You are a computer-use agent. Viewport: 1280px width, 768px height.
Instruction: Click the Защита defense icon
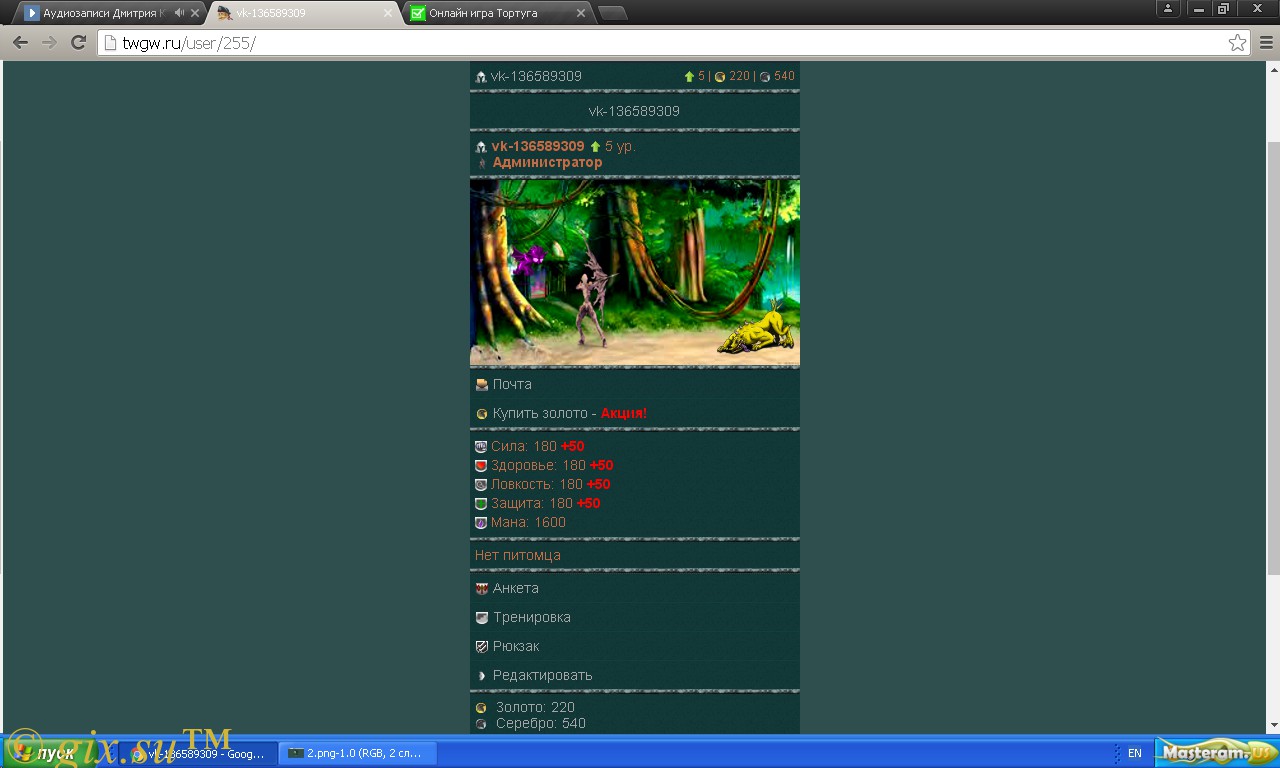point(481,504)
